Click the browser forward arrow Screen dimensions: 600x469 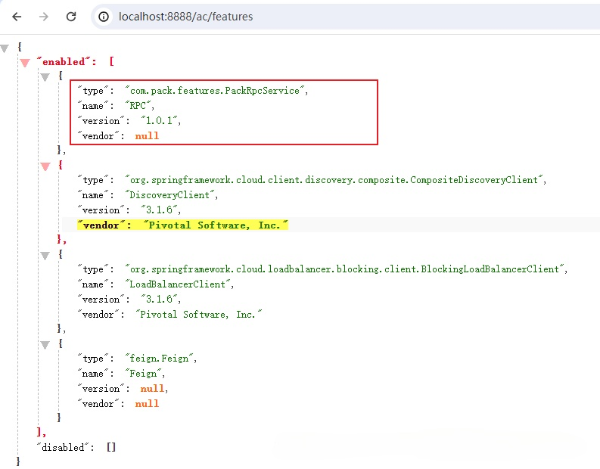click(44, 16)
